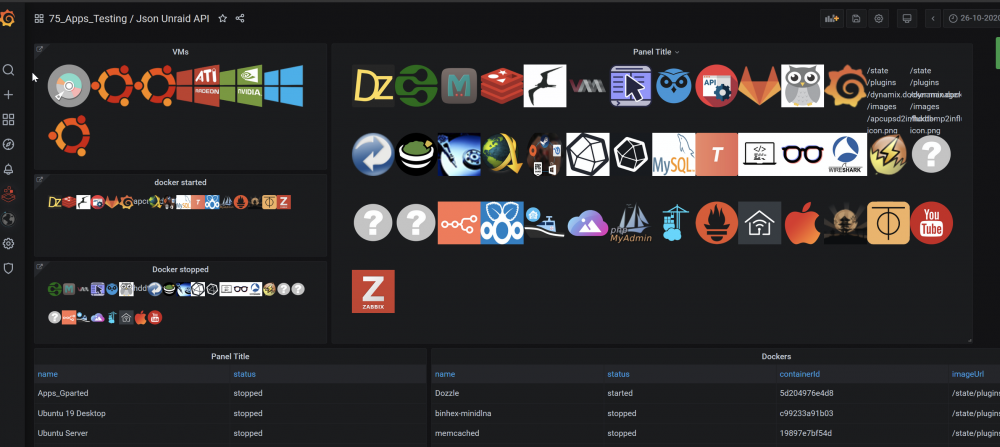Screen dimensions: 1000x447
Task: Save the dashboard with the disk icon
Action: coord(856,18)
